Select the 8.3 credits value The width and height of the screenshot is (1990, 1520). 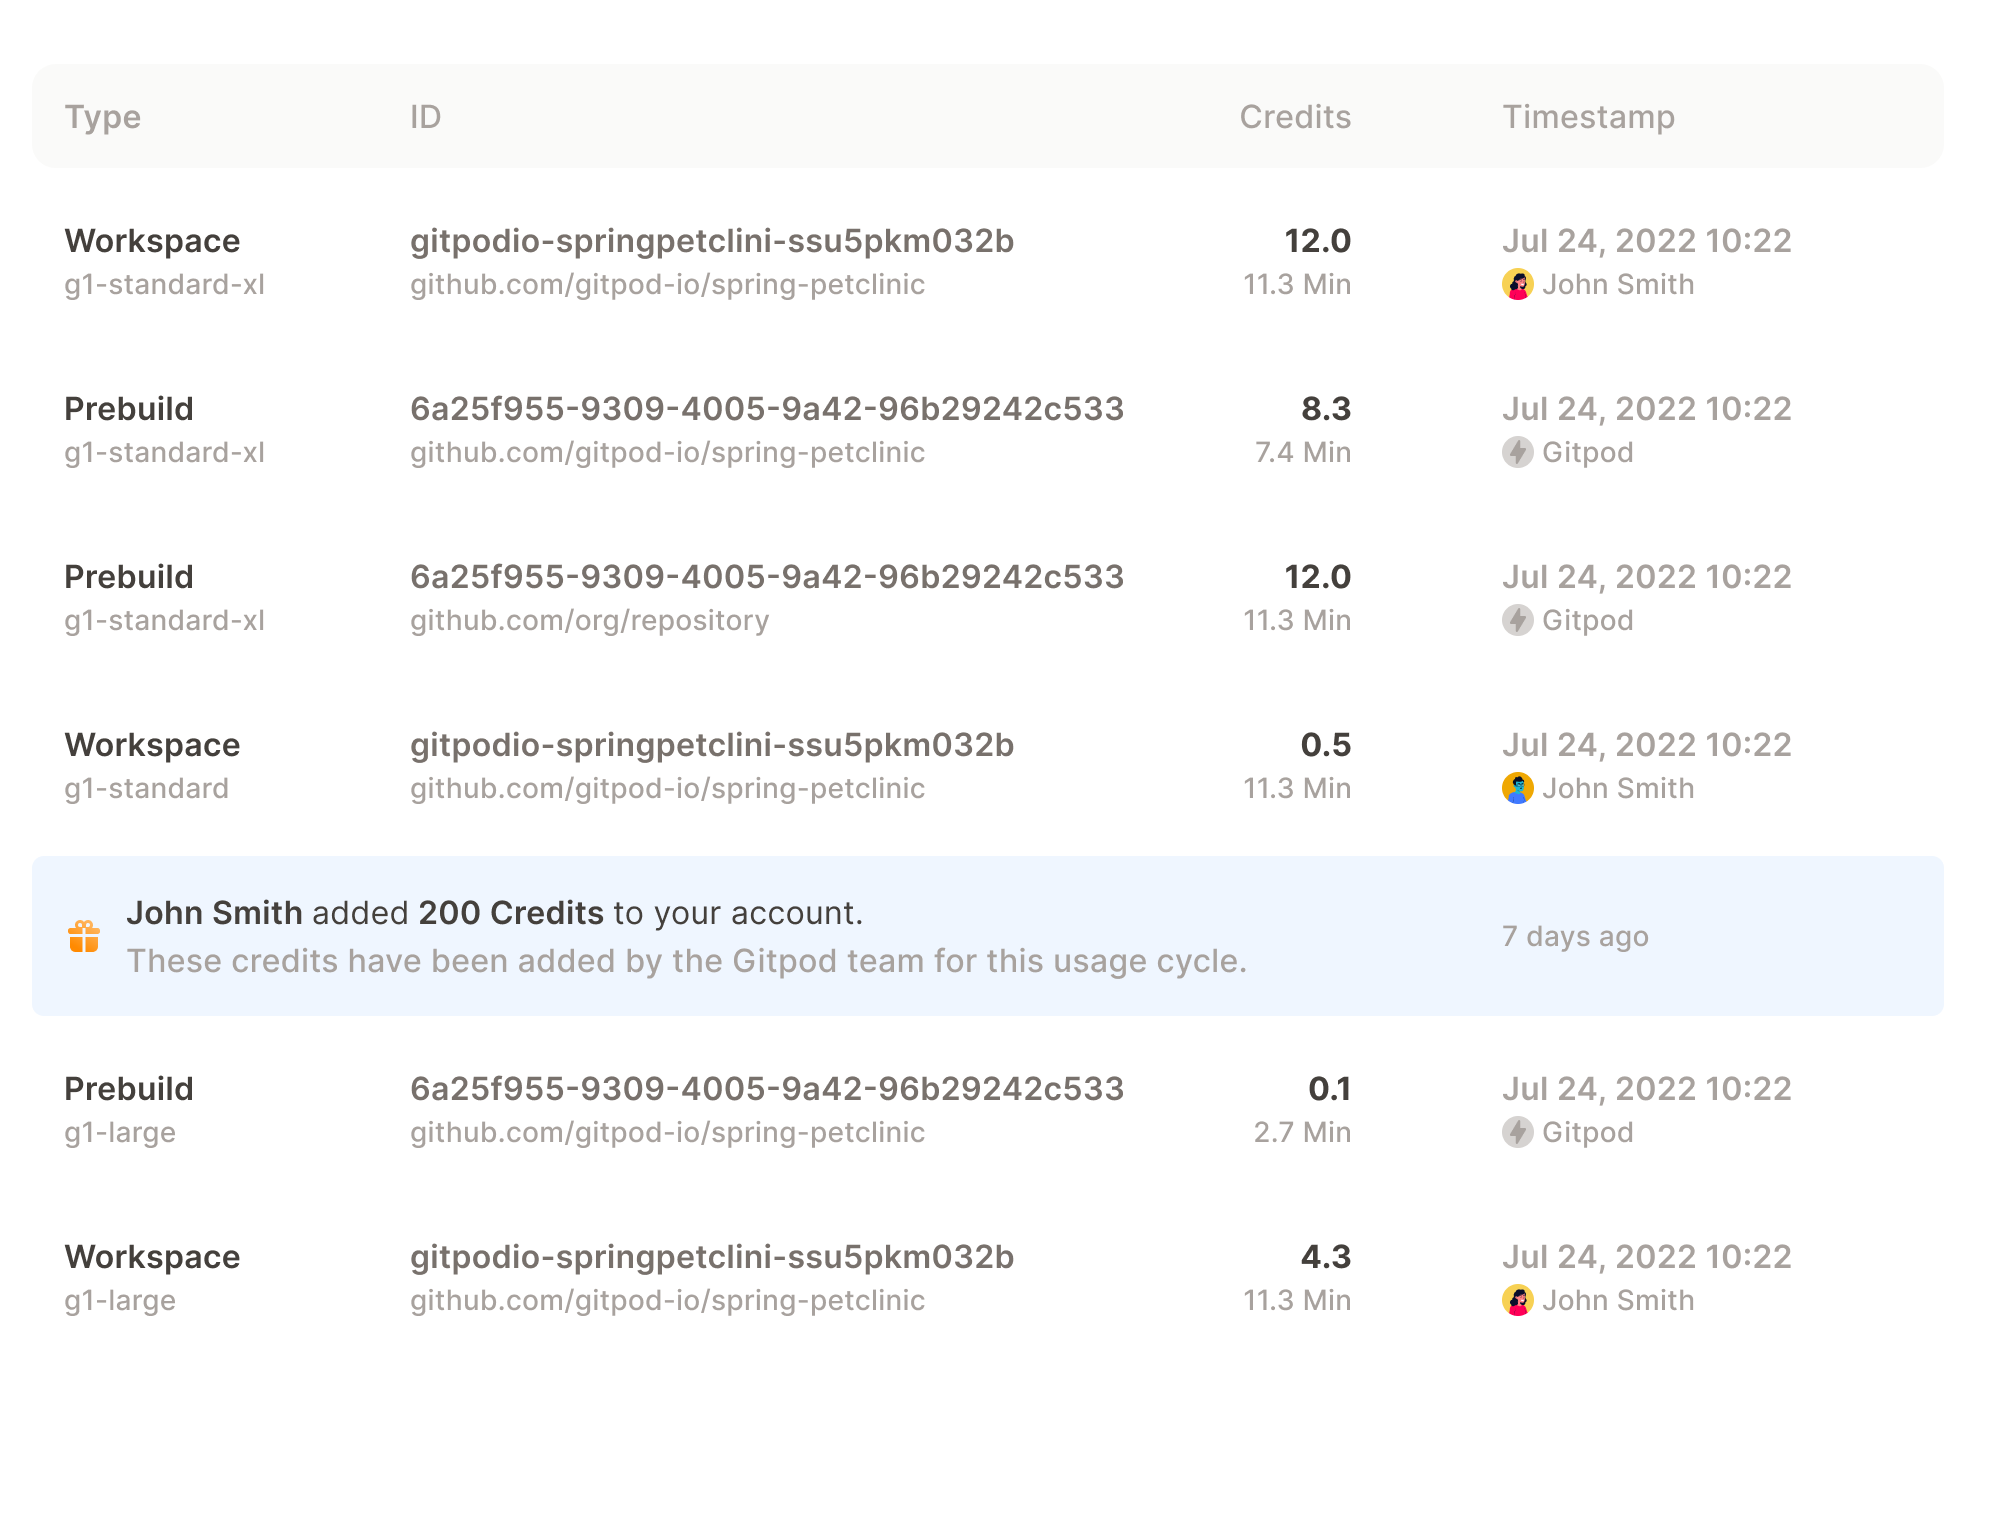pyautogui.click(x=1326, y=409)
